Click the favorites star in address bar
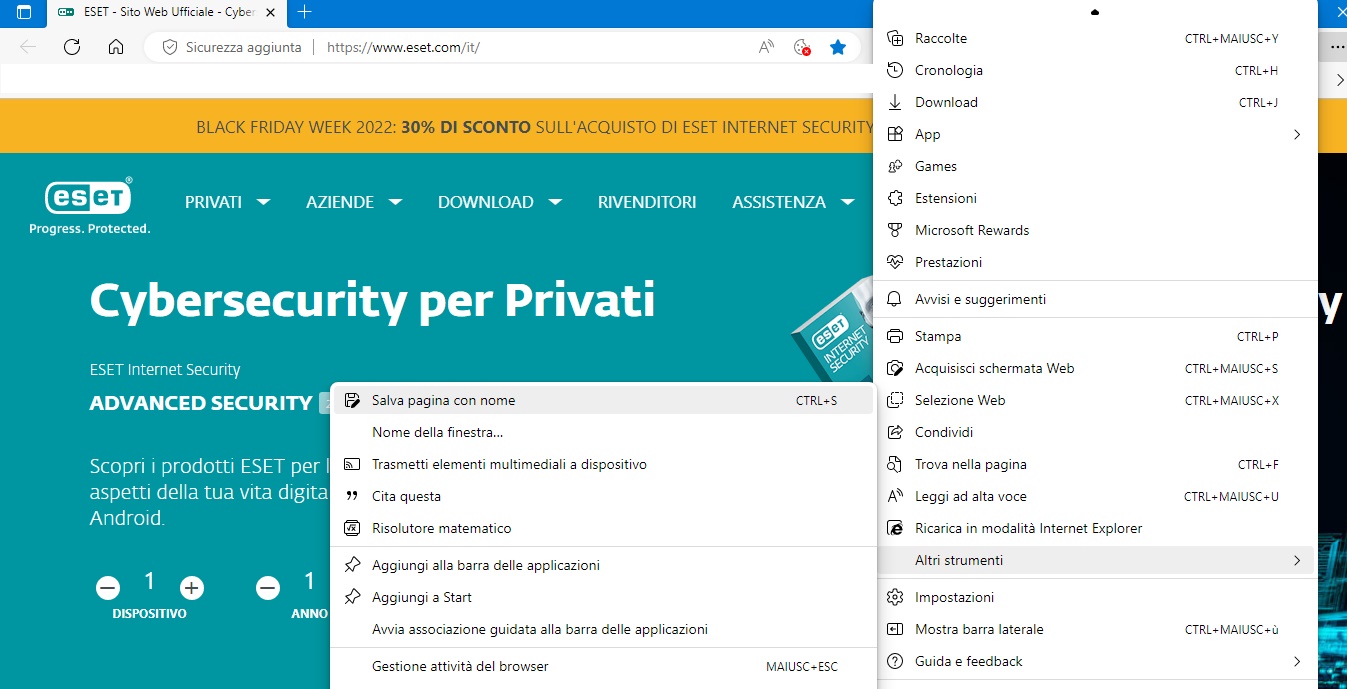The height and width of the screenshot is (689, 1347). point(838,47)
